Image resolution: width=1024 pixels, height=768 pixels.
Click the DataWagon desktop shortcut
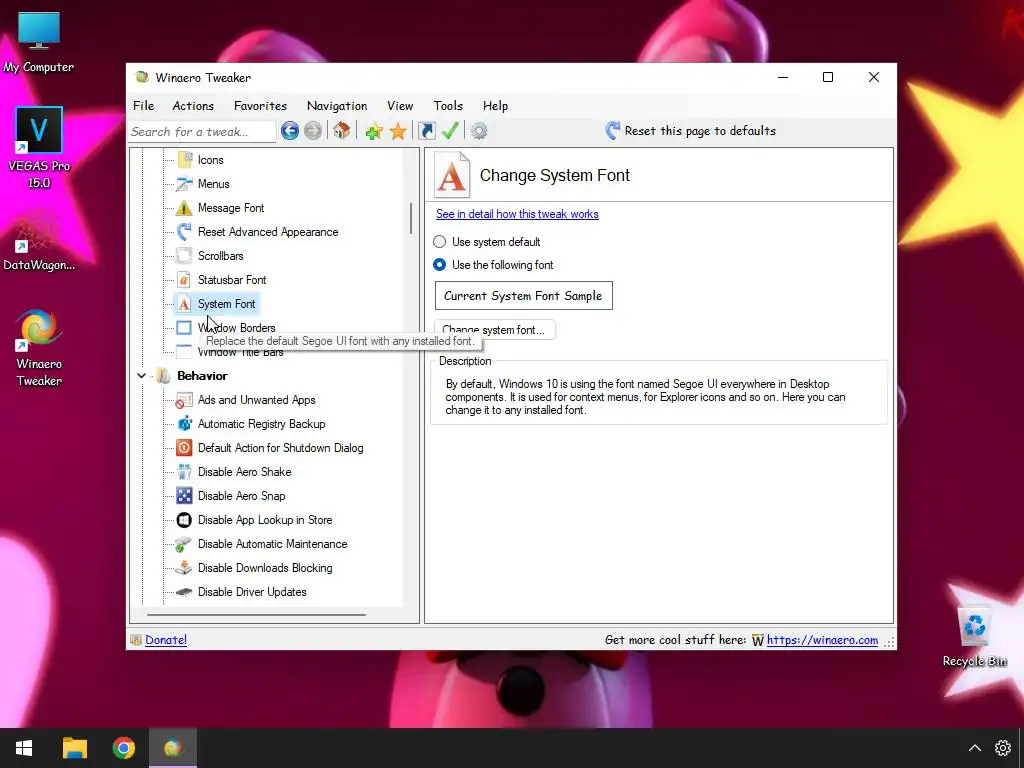tap(39, 240)
